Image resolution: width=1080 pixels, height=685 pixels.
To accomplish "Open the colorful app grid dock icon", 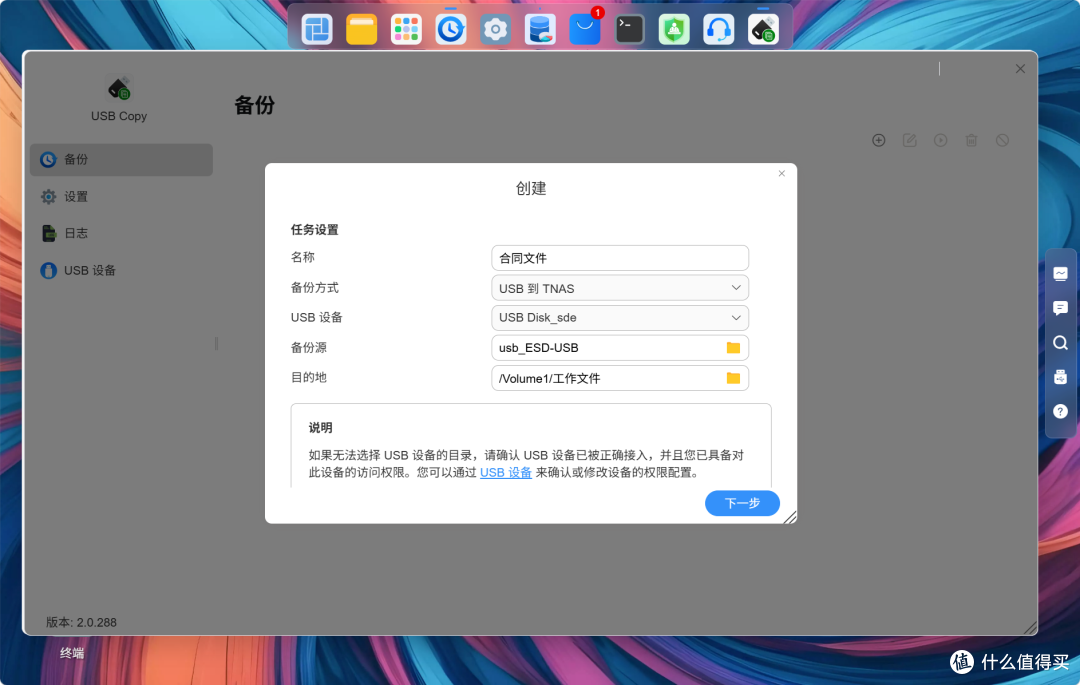I will [406, 30].
